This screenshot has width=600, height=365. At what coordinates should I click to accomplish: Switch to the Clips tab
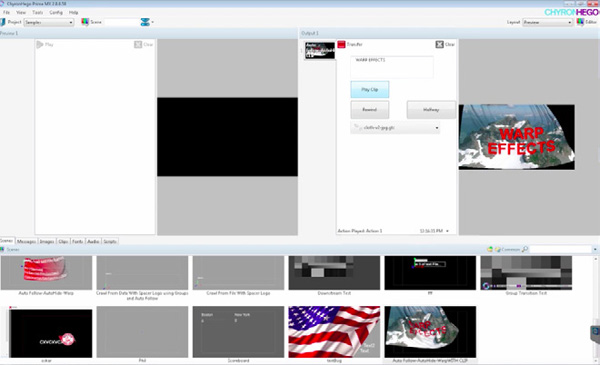pyautogui.click(x=64, y=241)
